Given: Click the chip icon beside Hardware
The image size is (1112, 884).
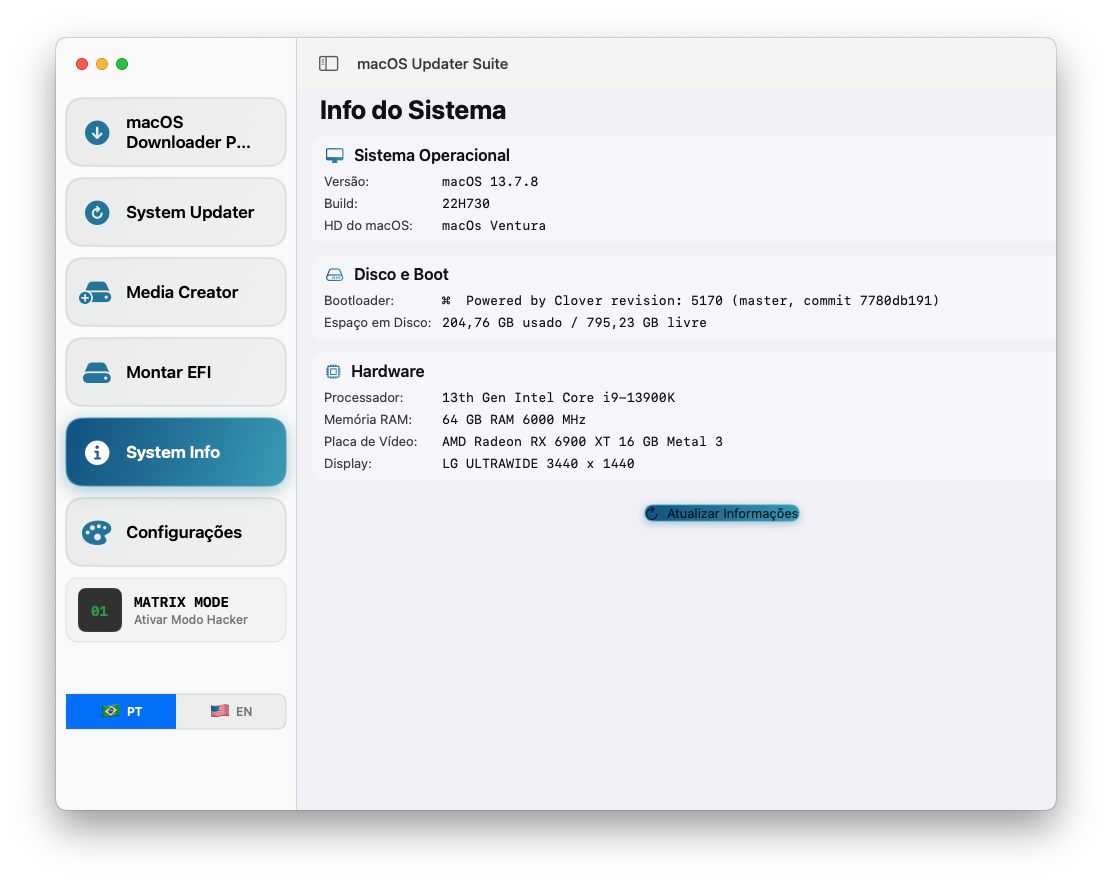Looking at the screenshot, I should coord(333,372).
